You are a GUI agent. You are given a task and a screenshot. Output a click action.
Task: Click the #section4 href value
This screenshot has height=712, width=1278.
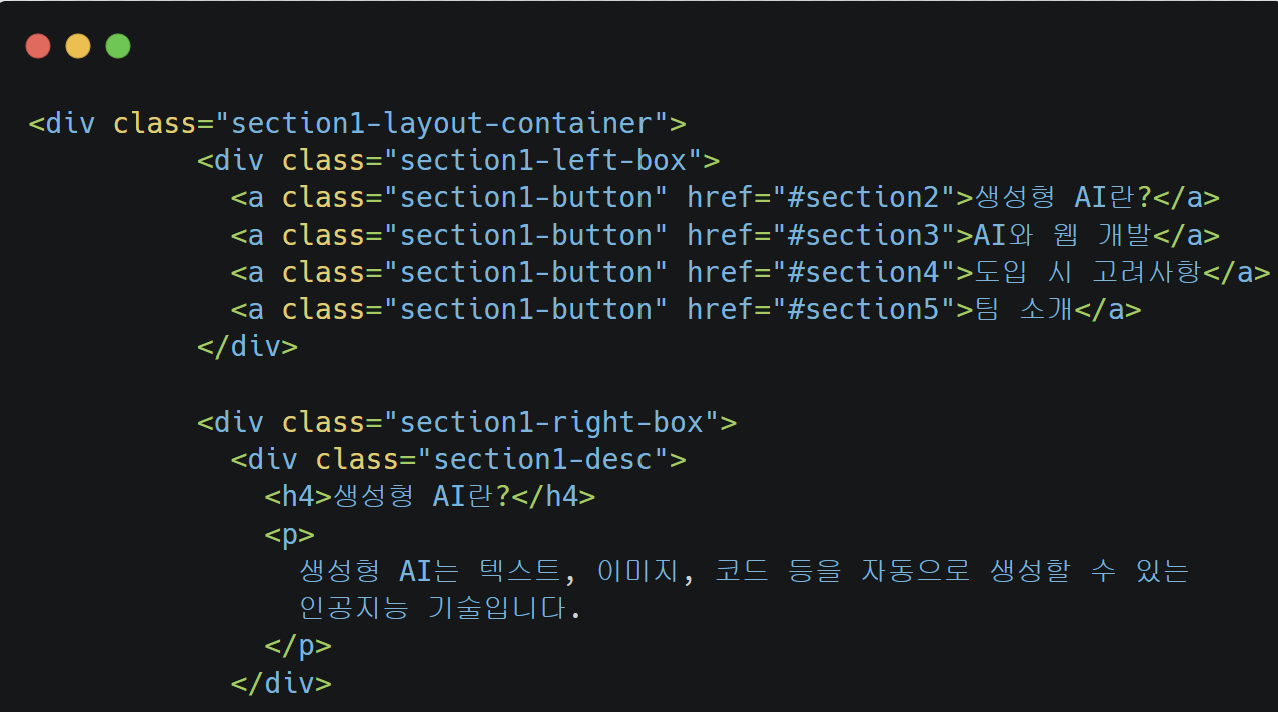point(864,272)
